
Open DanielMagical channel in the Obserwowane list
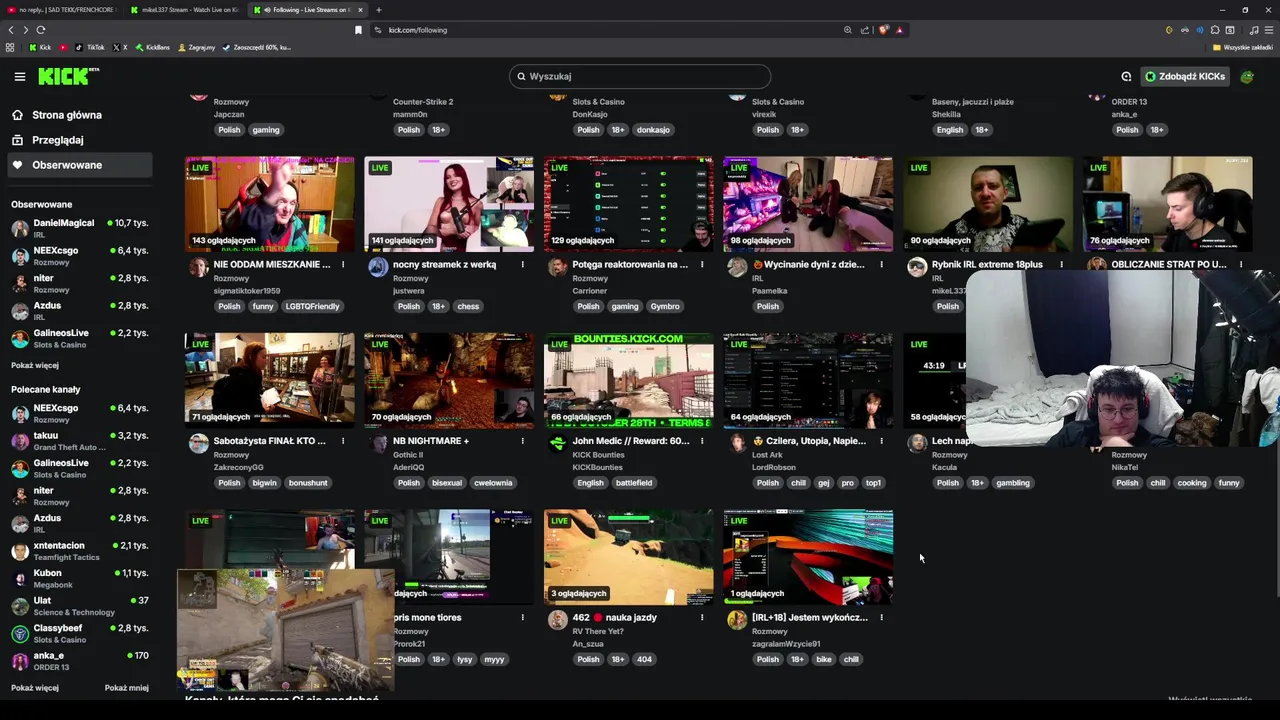[79, 229]
